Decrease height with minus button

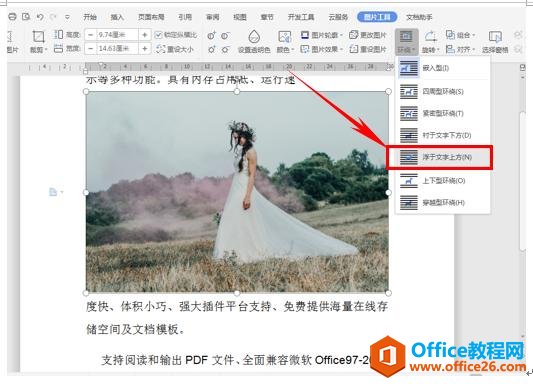[90, 35]
